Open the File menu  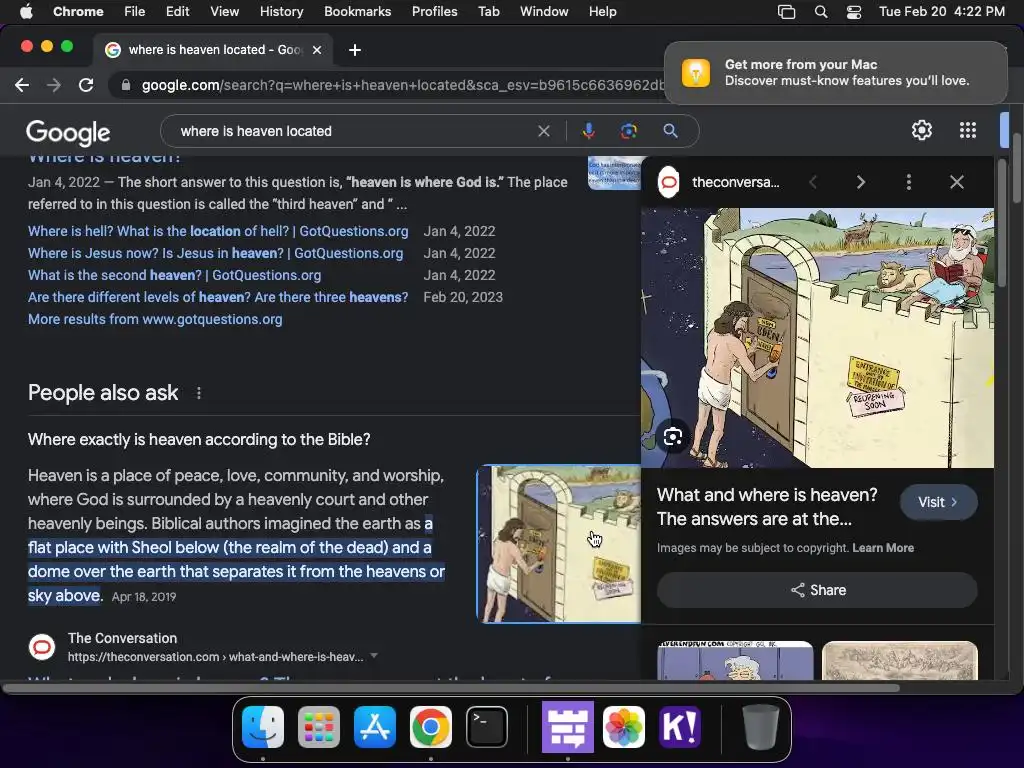135,12
